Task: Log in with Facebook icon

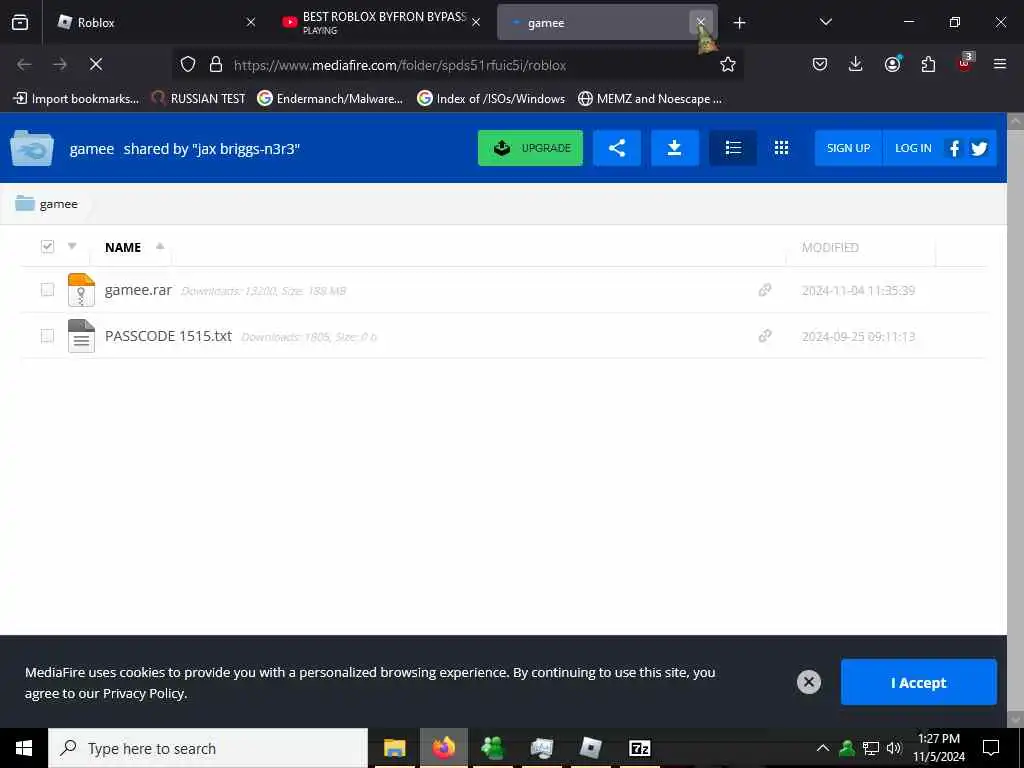Action: (x=954, y=148)
